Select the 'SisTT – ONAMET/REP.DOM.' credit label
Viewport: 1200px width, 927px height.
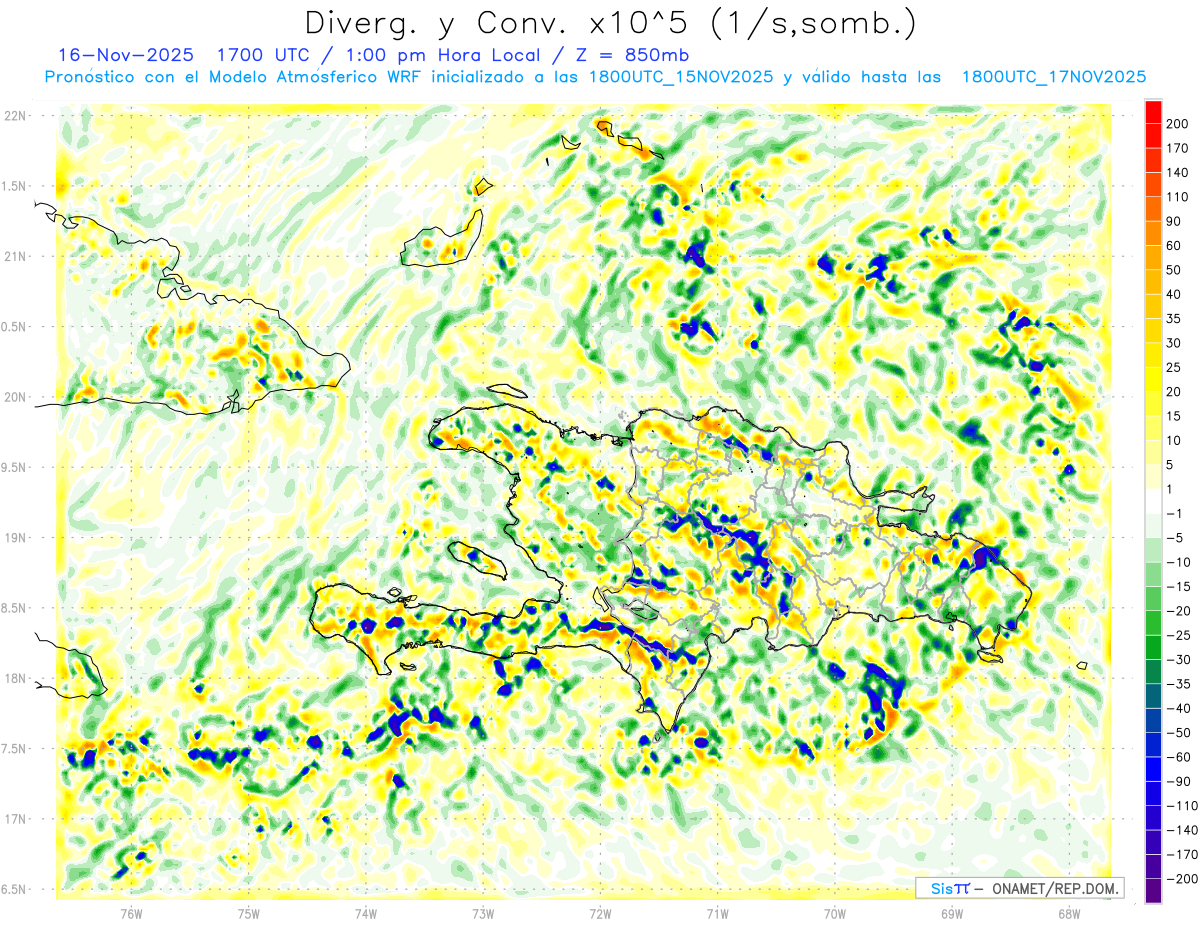point(1019,888)
